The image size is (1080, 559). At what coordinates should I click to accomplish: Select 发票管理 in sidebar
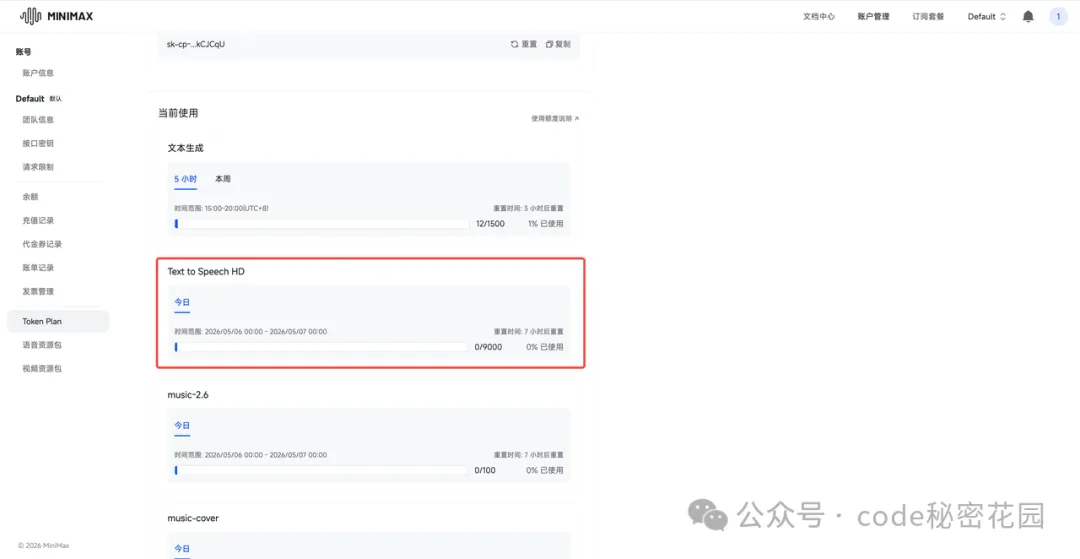pyautogui.click(x=38, y=292)
